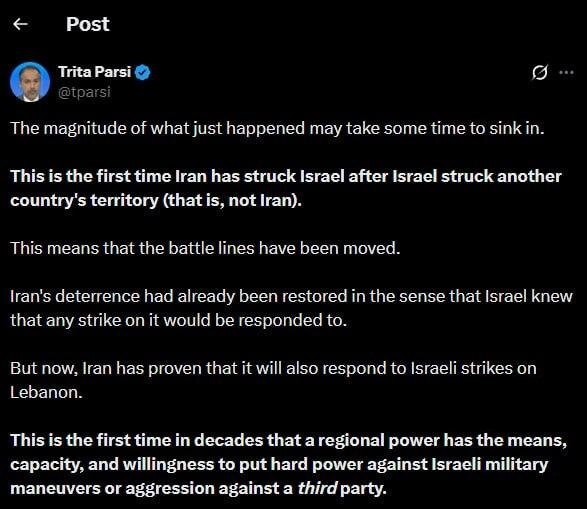This screenshot has width=587, height=509.
Task: Go back using the left arrow
Action: pyautogui.click(x=20, y=24)
